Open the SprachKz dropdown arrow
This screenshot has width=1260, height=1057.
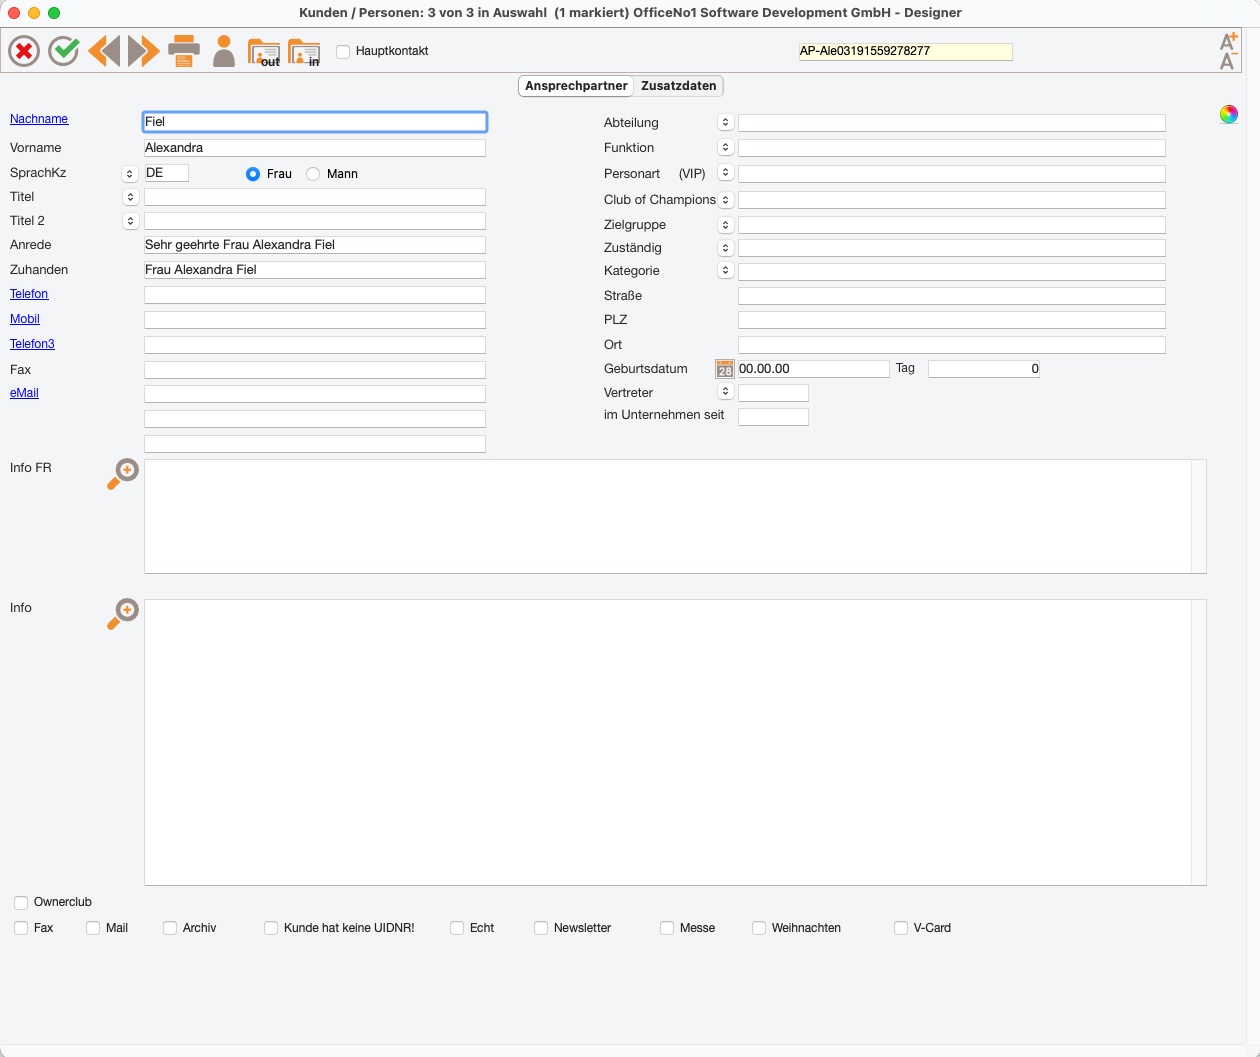[x=130, y=174]
